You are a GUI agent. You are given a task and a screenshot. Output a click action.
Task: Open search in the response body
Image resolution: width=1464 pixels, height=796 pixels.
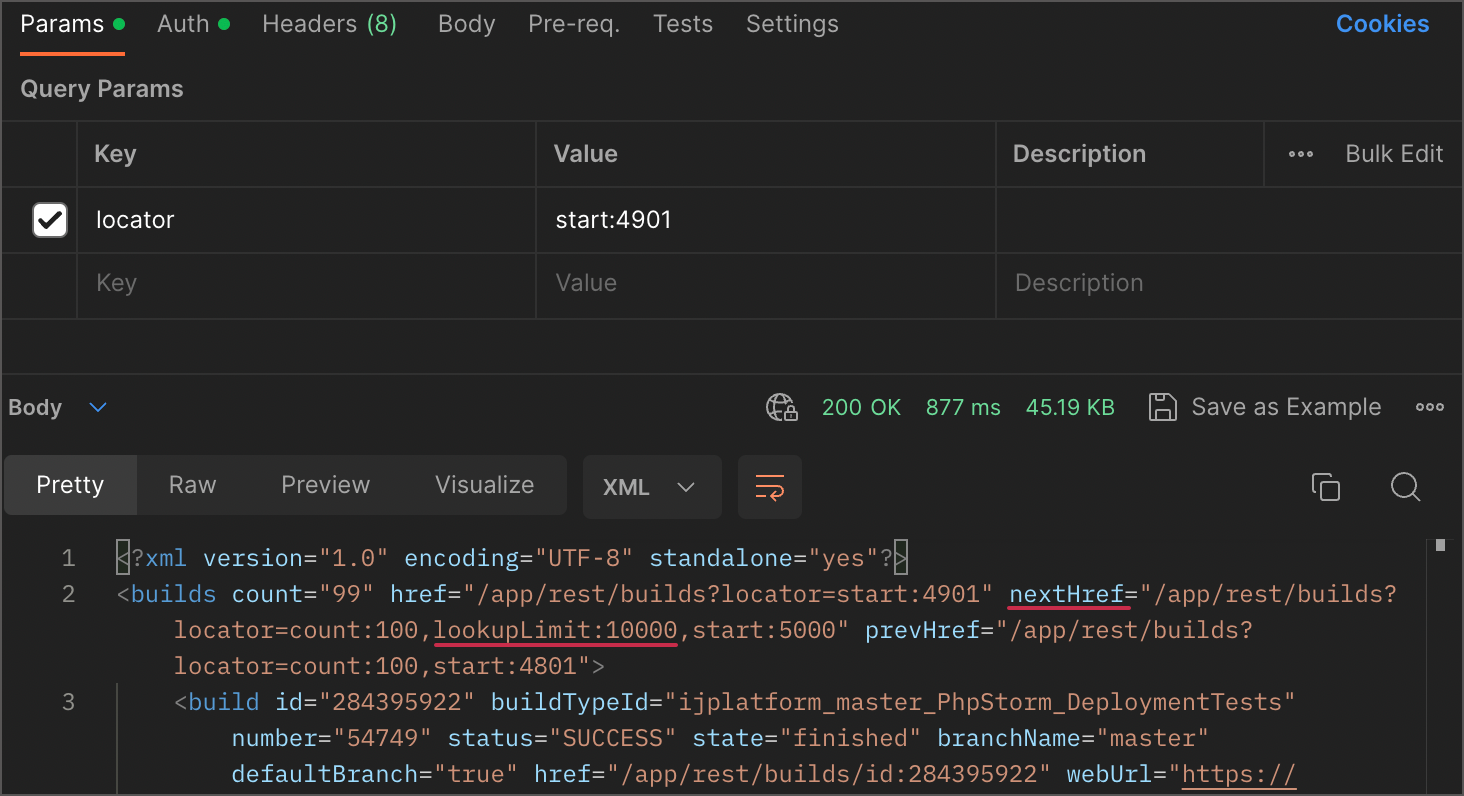(1405, 487)
